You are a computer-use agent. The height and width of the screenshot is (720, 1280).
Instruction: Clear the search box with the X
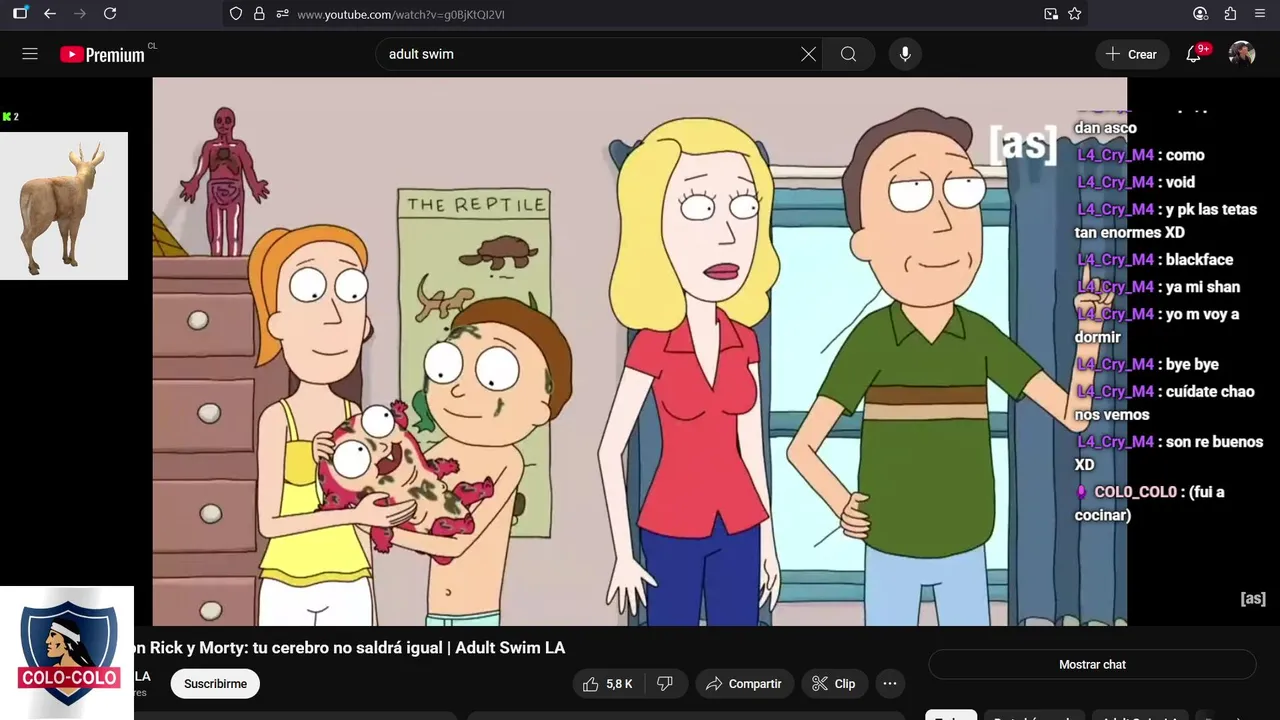[808, 54]
